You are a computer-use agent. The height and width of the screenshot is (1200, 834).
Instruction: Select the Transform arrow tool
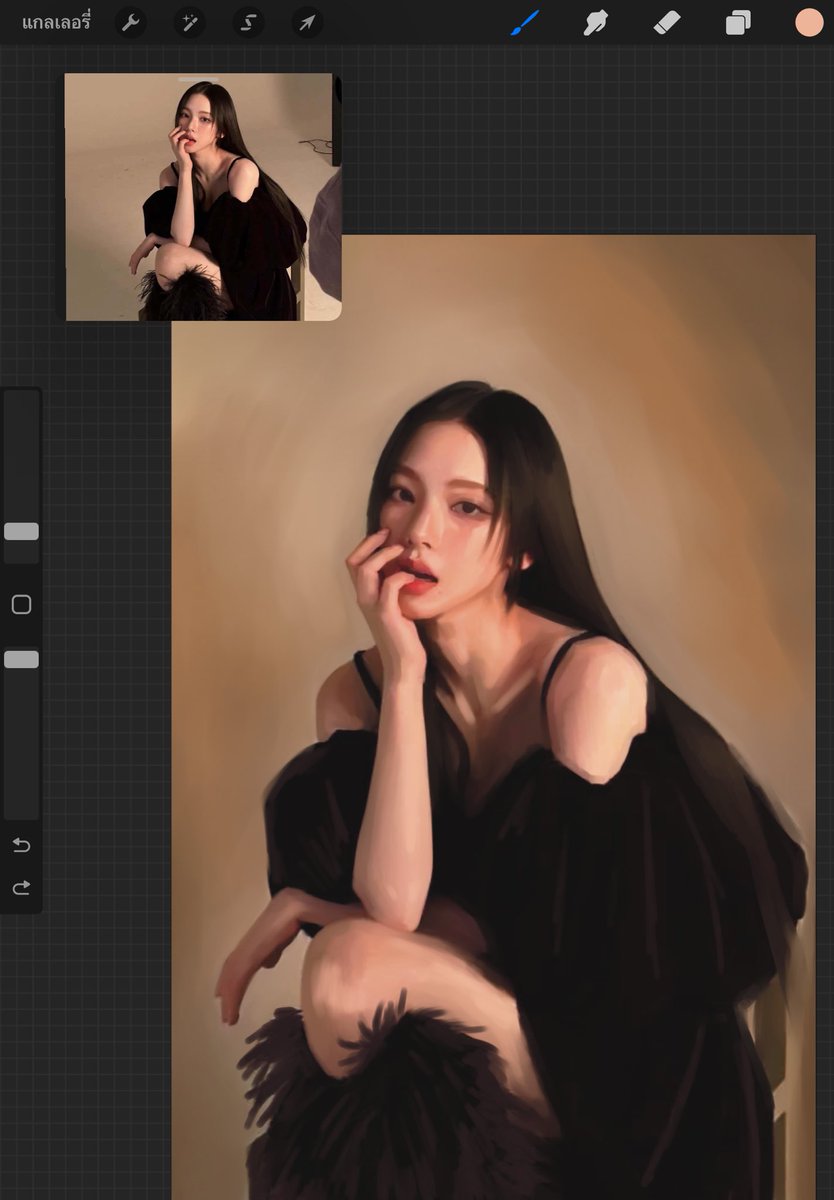tap(307, 22)
